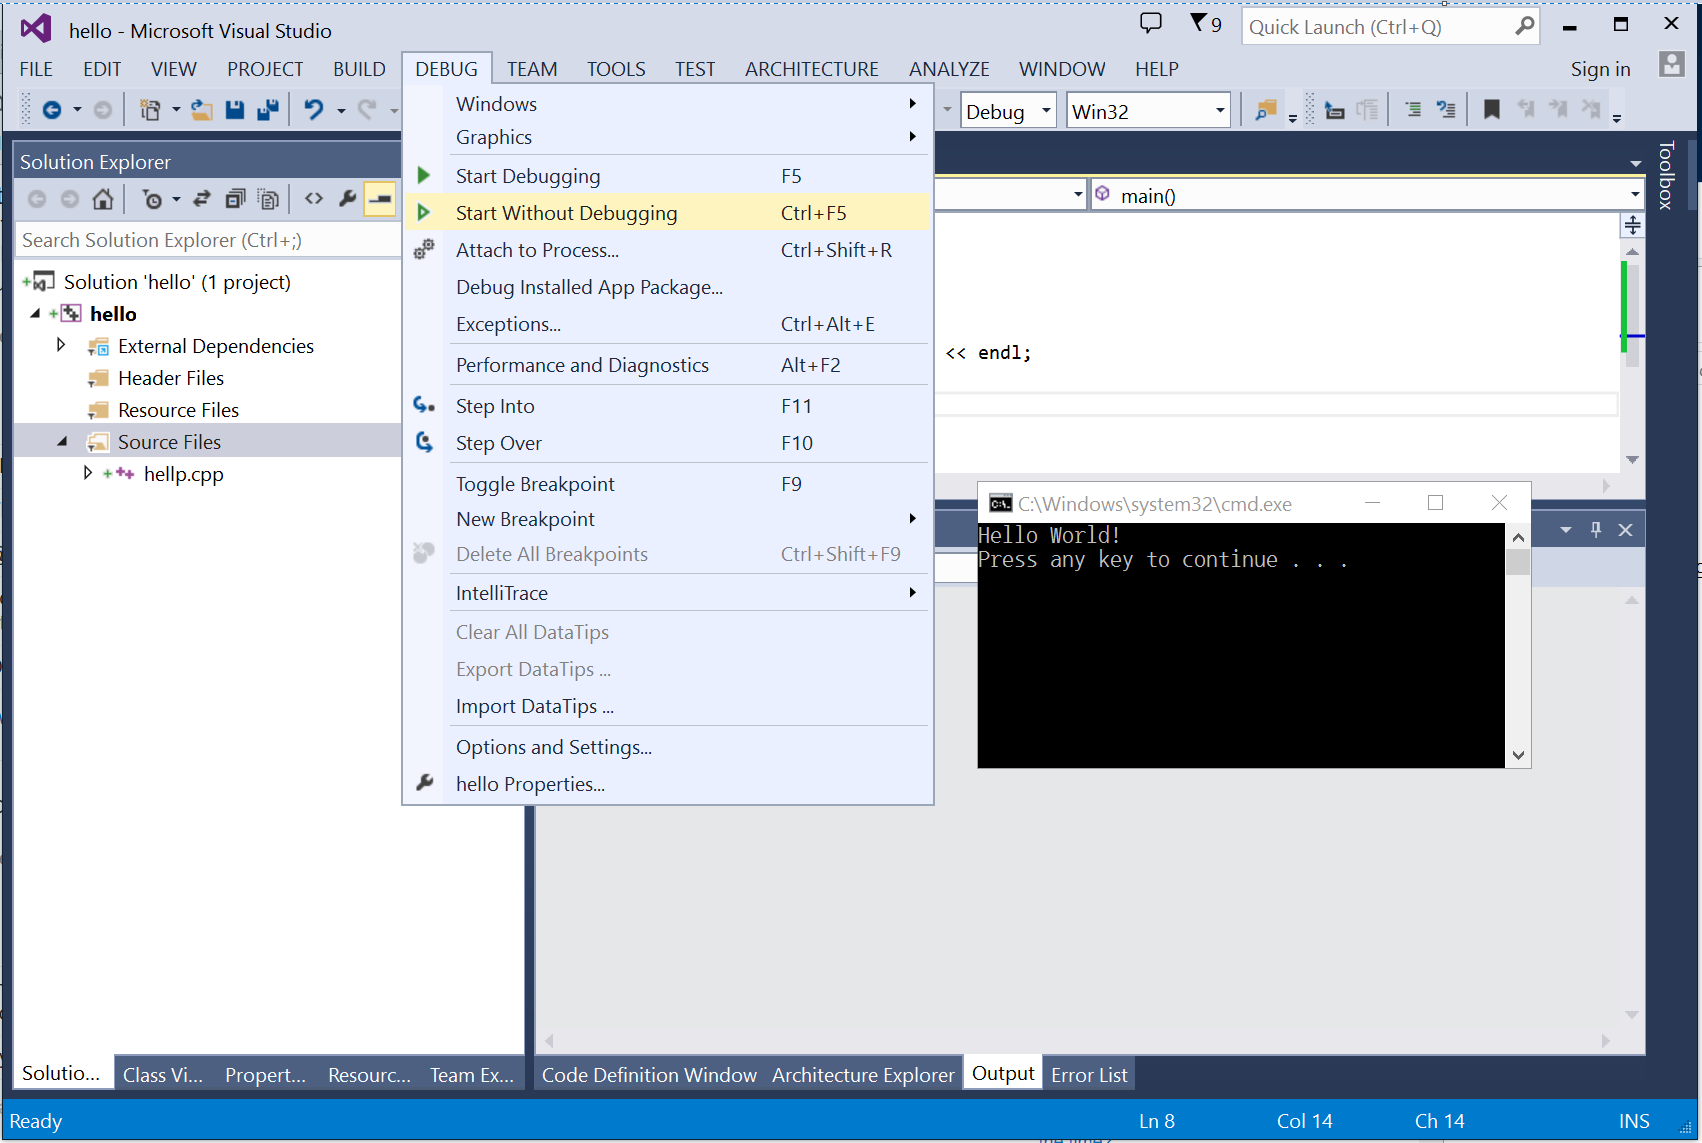
Task: Click the View Code angle-brackets icon
Action: tap(314, 199)
